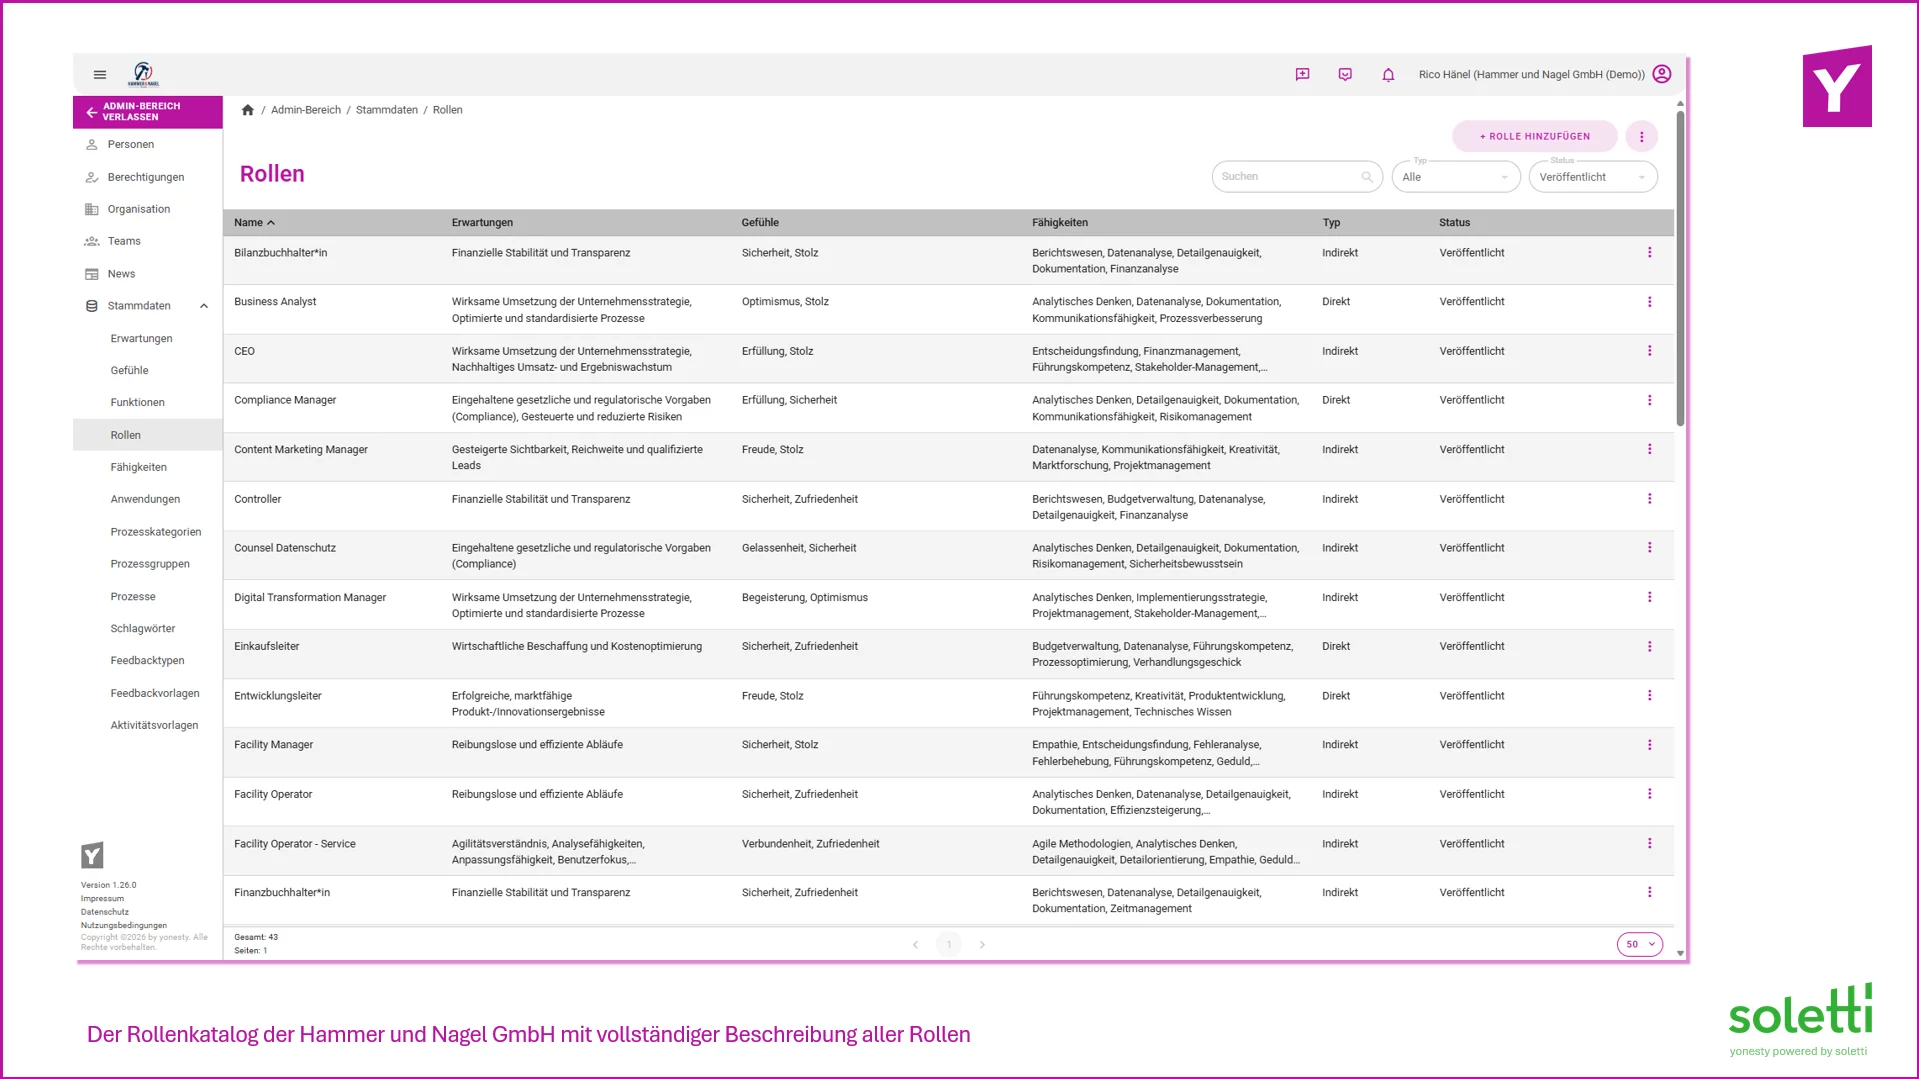The image size is (1919, 1079).
Task: Open the user account avatar icon
Action: [x=1662, y=74]
